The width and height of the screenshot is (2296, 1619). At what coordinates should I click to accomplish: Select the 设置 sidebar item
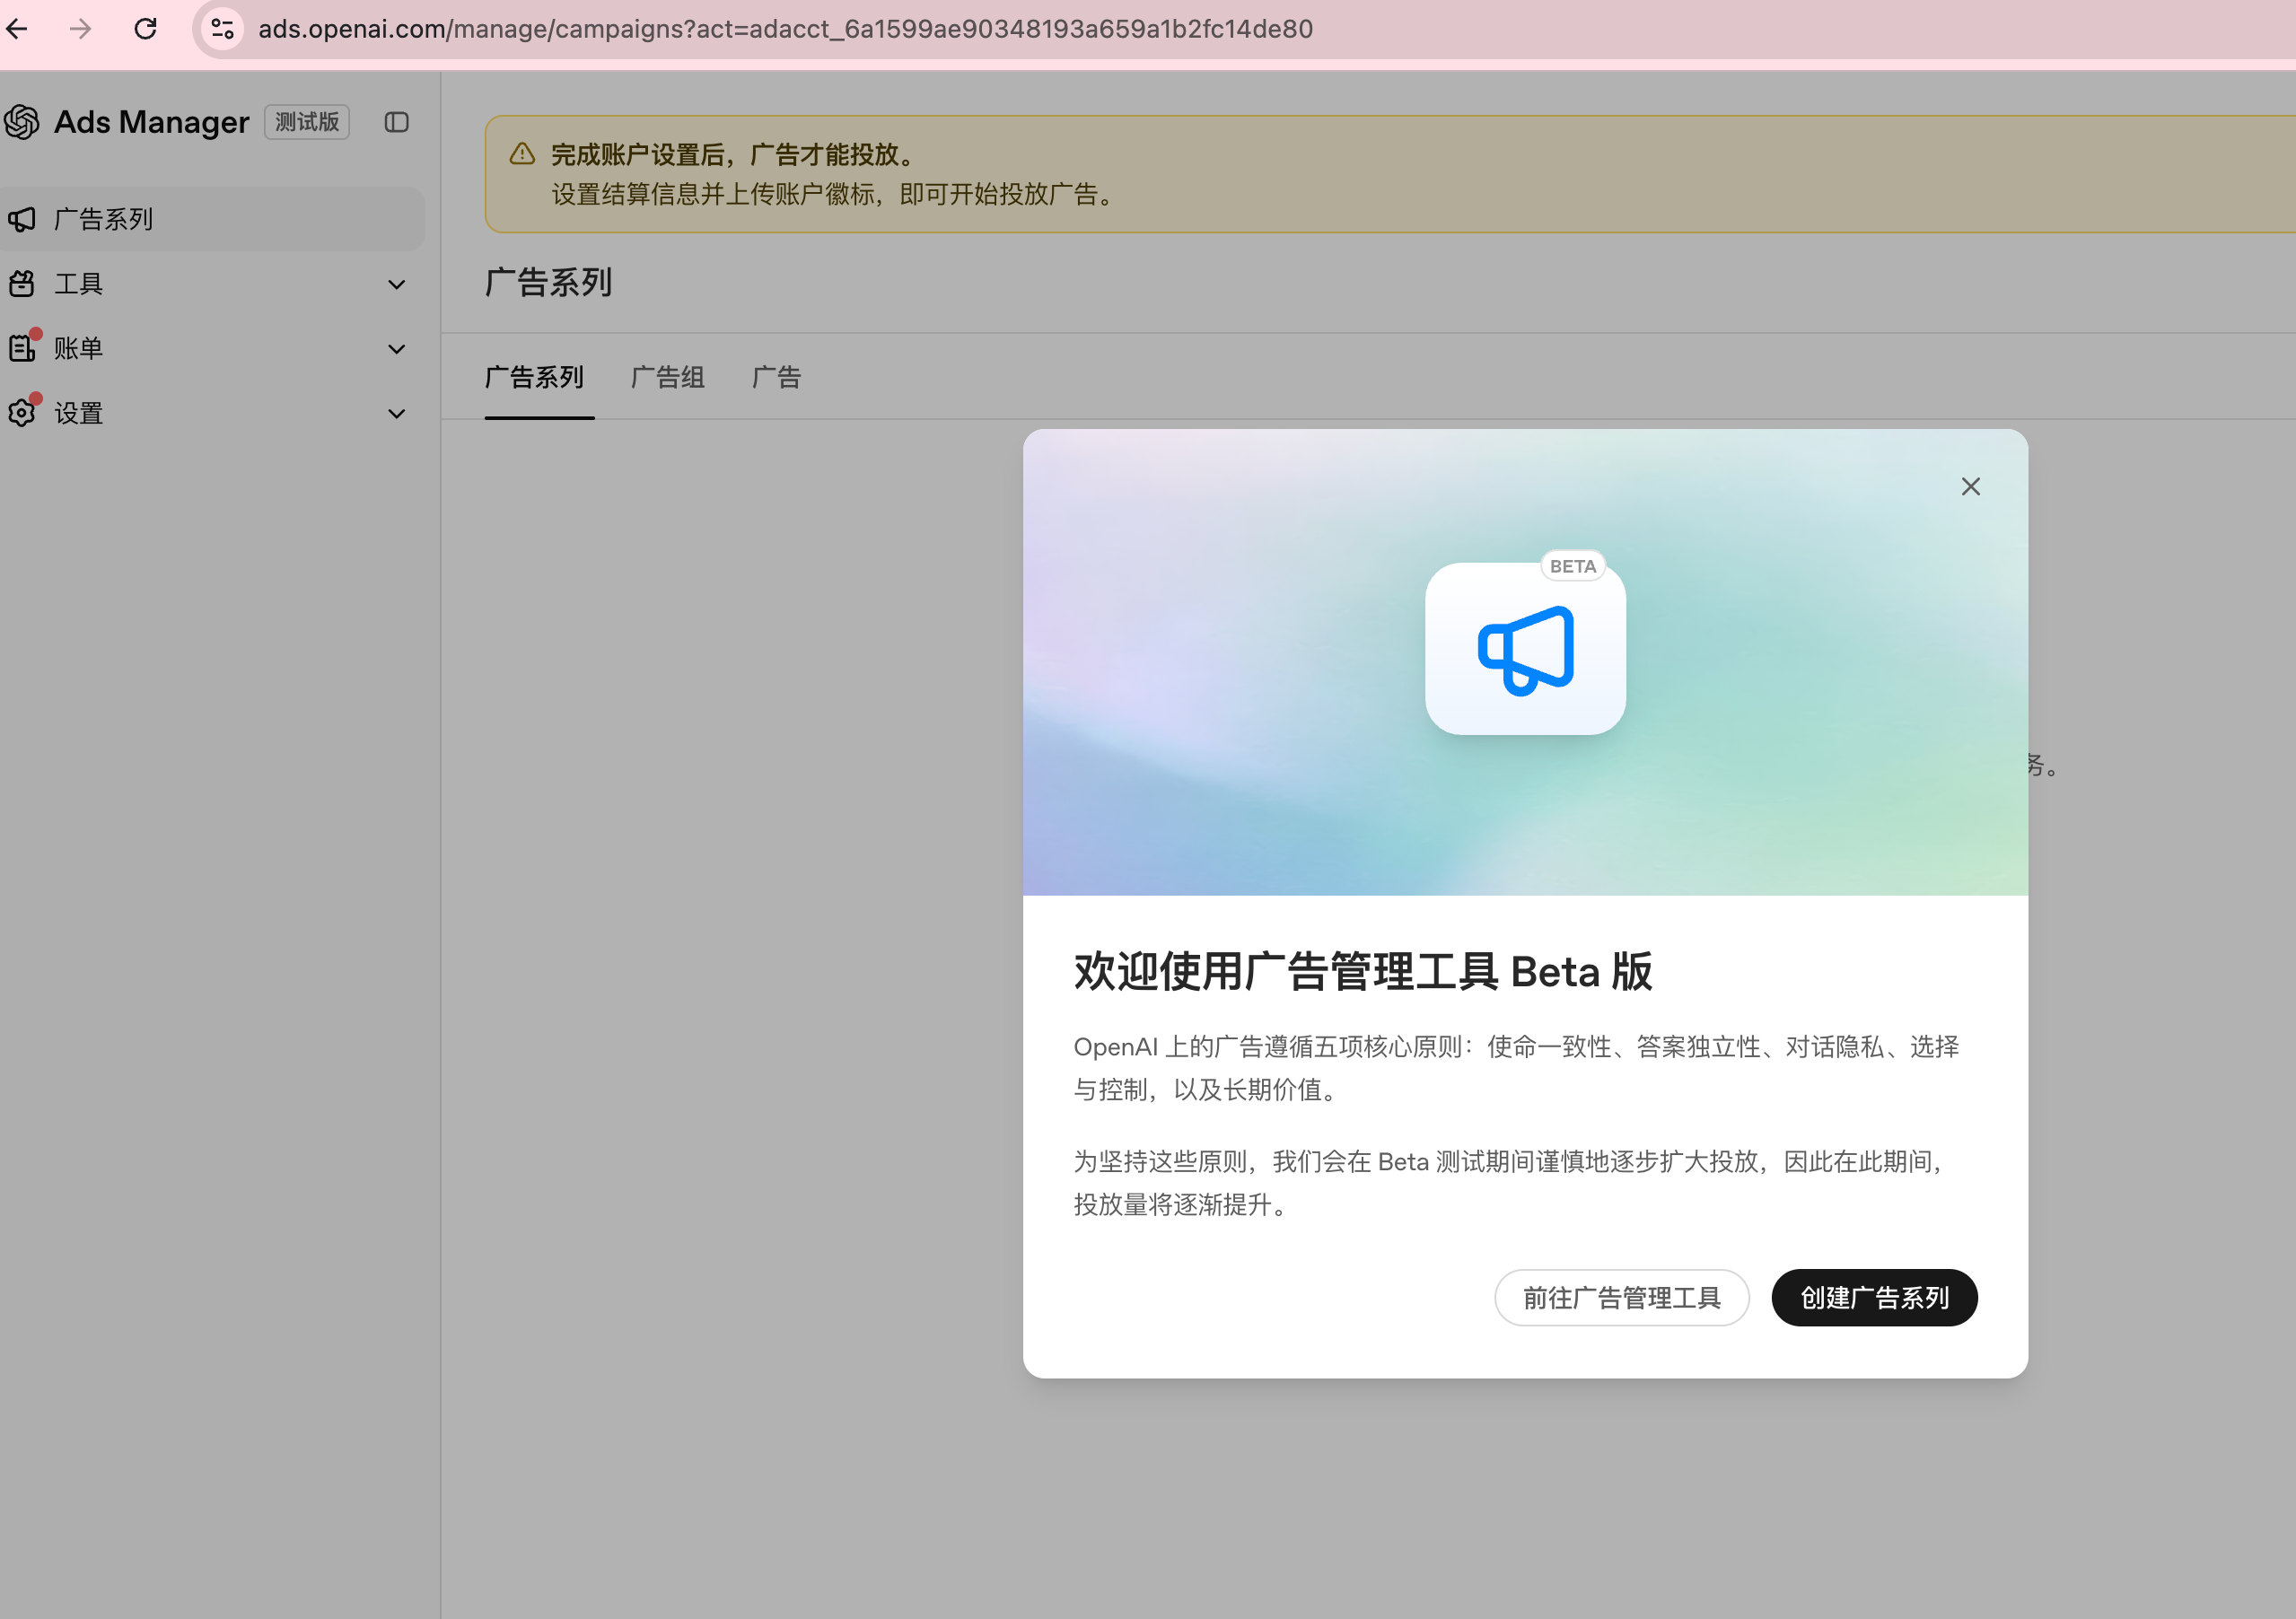coord(212,413)
